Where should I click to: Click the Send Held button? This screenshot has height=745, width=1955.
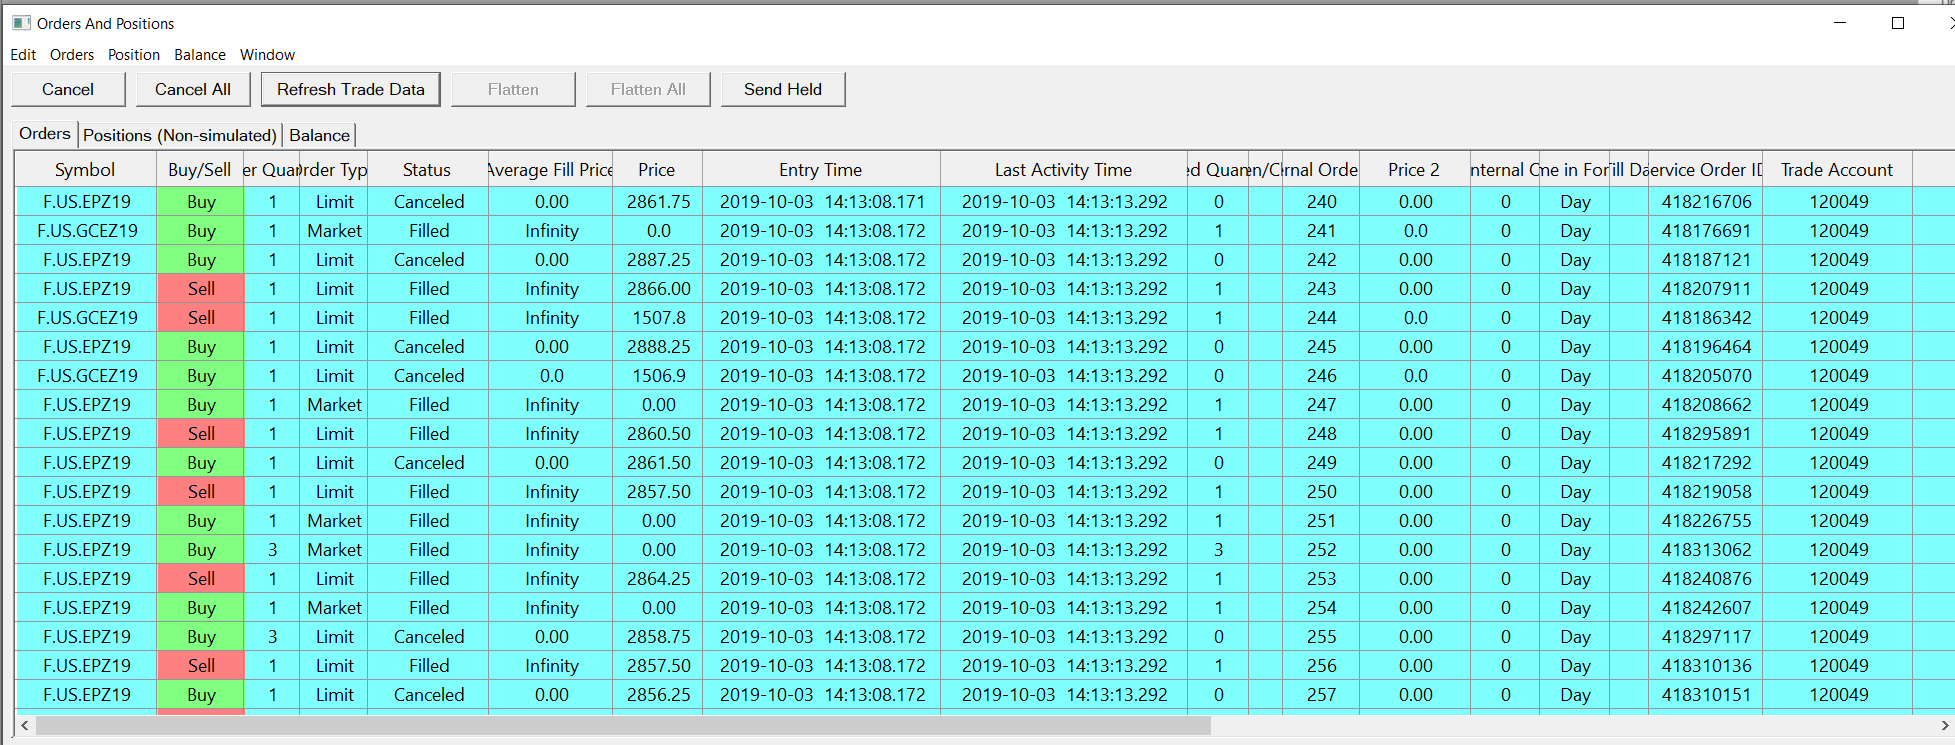(x=782, y=89)
